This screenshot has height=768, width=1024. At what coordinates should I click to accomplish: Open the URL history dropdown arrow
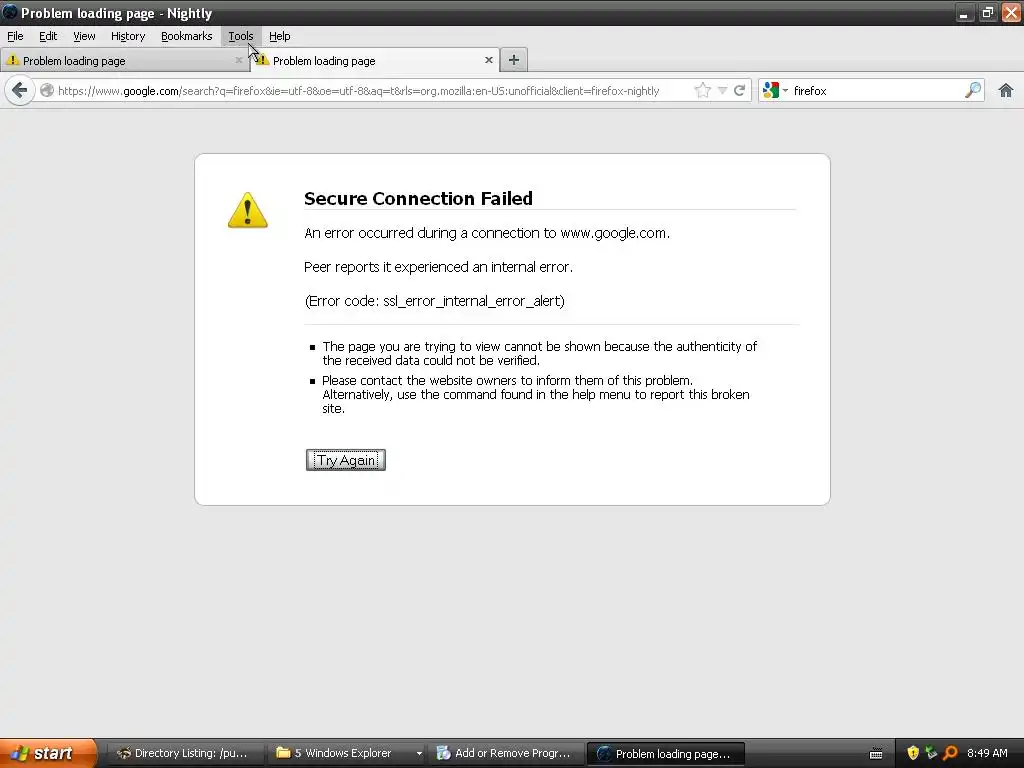[x=722, y=90]
